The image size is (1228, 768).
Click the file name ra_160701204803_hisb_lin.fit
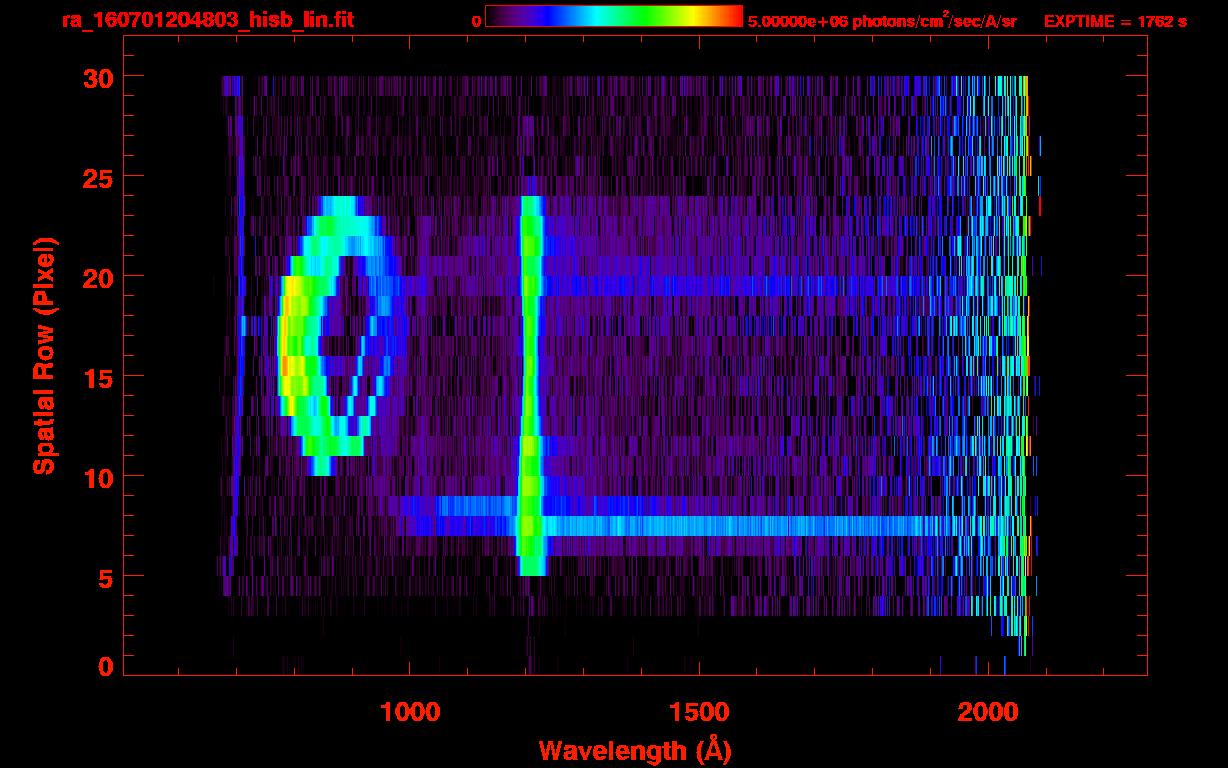coord(207,20)
